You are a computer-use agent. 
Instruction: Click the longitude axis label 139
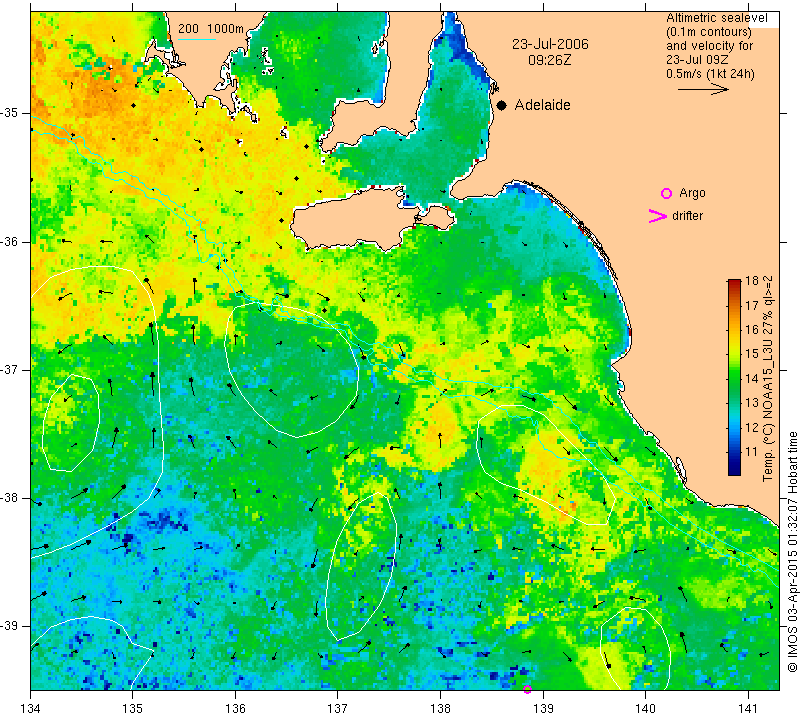point(543,708)
